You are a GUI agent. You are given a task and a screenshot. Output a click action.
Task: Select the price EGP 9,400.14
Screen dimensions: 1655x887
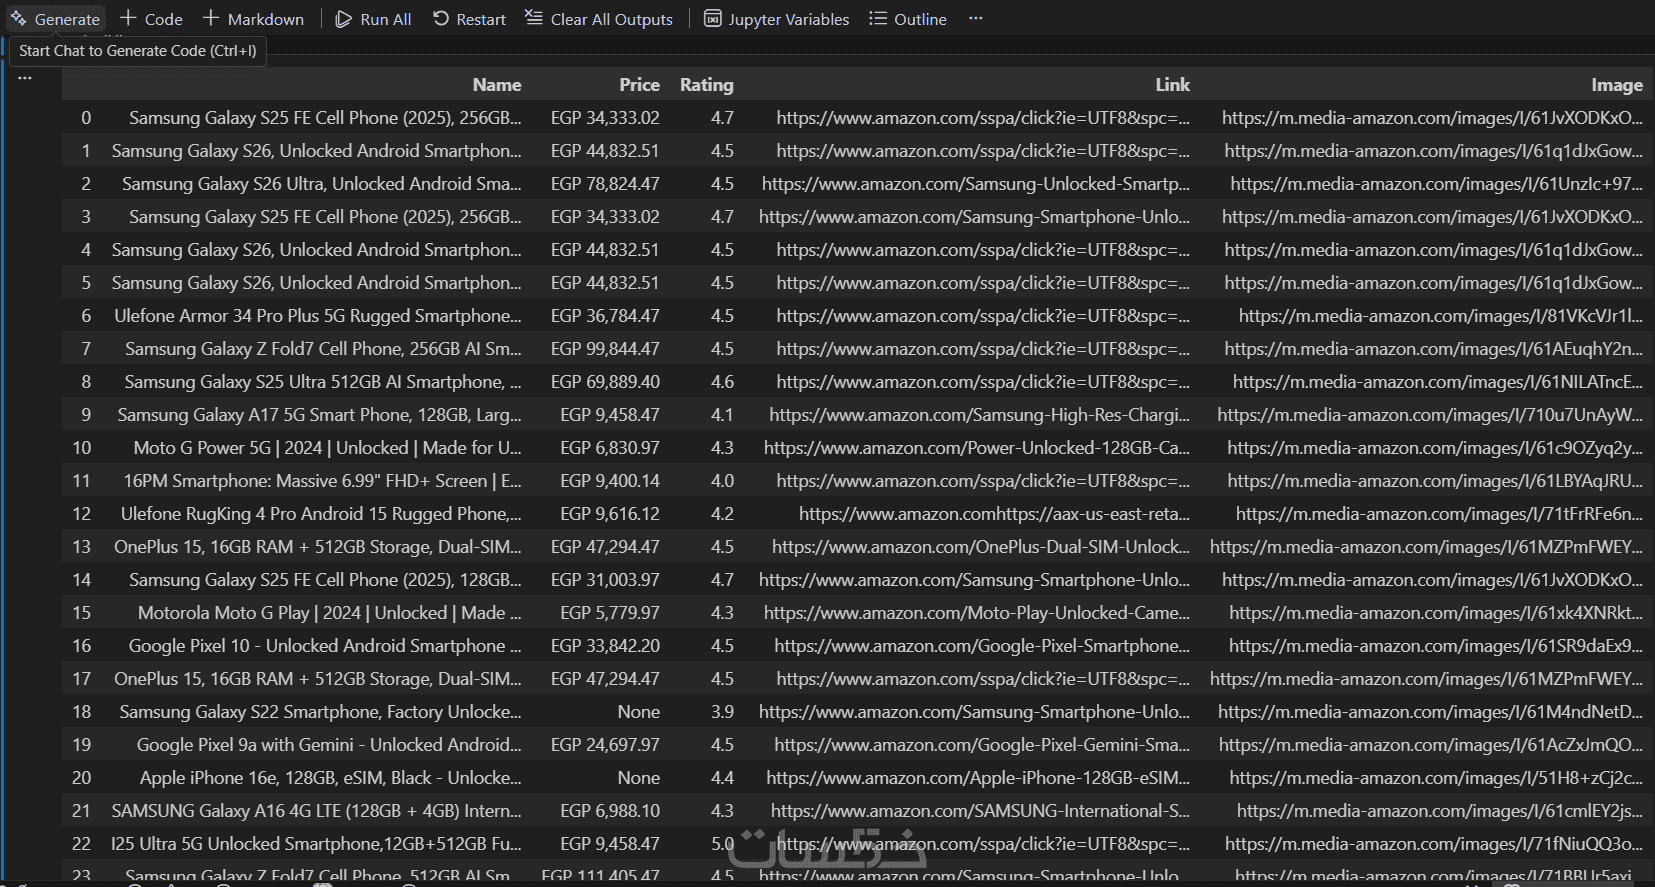coord(610,481)
